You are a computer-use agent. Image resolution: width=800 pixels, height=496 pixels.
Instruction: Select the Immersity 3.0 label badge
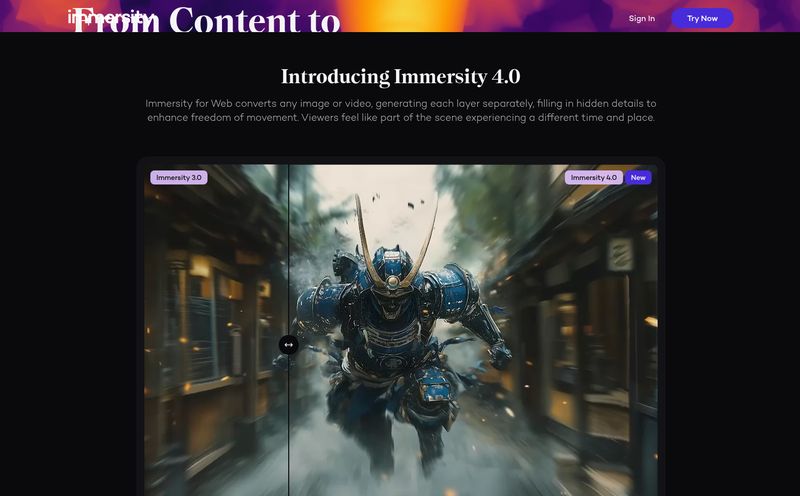(x=179, y=178)
